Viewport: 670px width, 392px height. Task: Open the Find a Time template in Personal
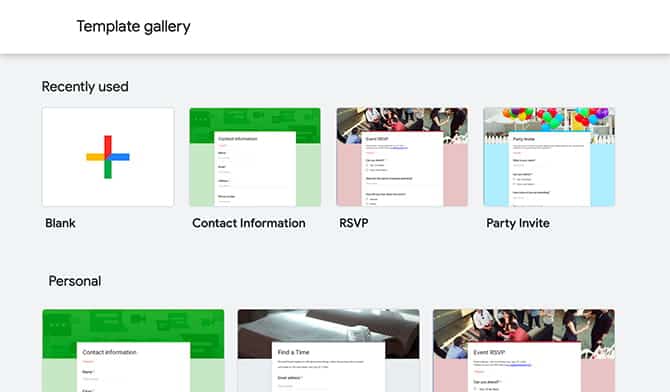pos(329,351)
